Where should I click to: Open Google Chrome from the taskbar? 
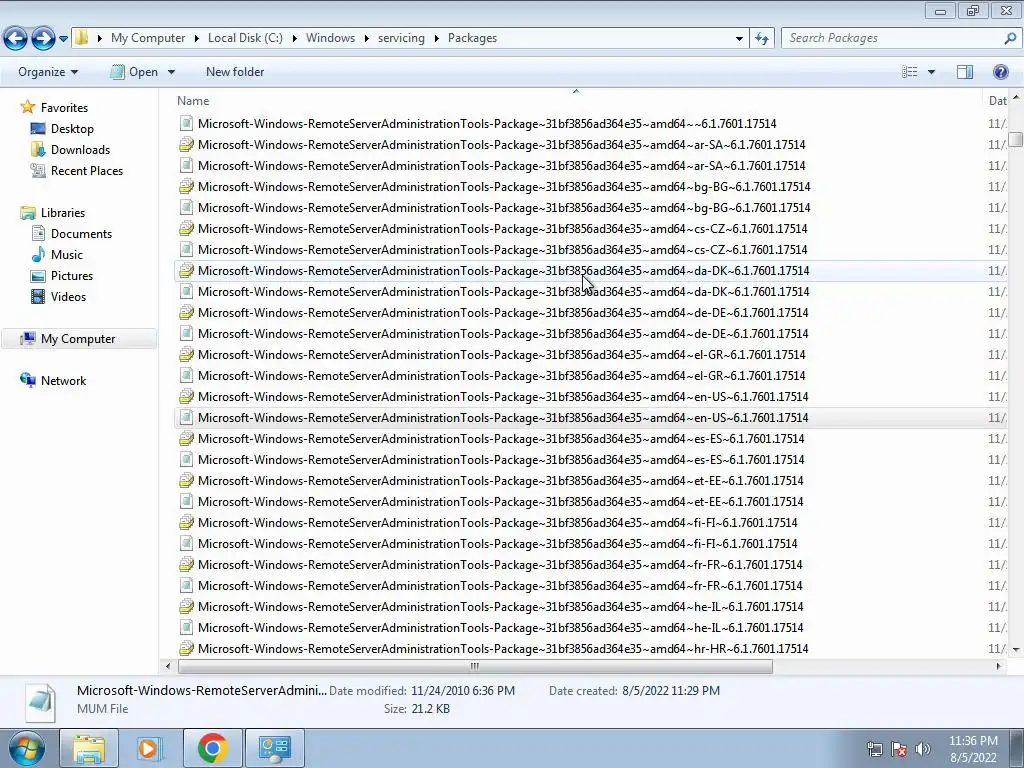(213, 748)
